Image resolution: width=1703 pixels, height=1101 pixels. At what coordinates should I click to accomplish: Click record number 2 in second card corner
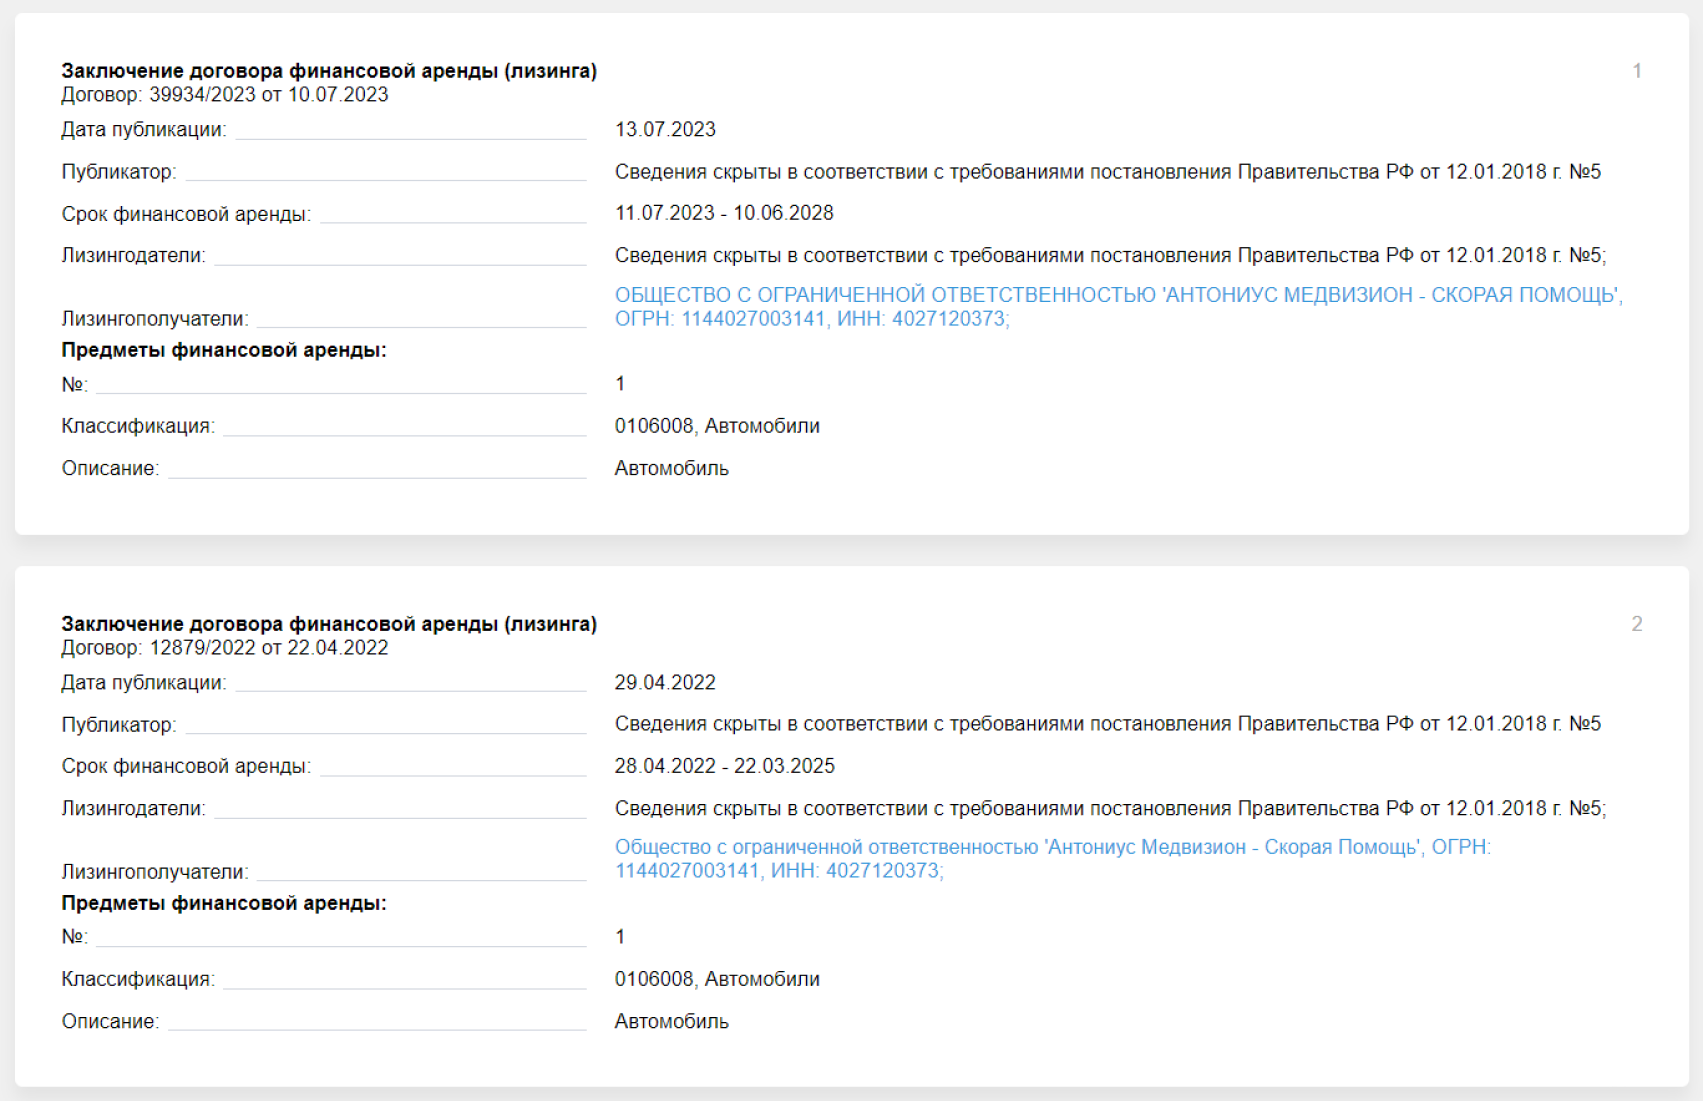point(1637,624)
